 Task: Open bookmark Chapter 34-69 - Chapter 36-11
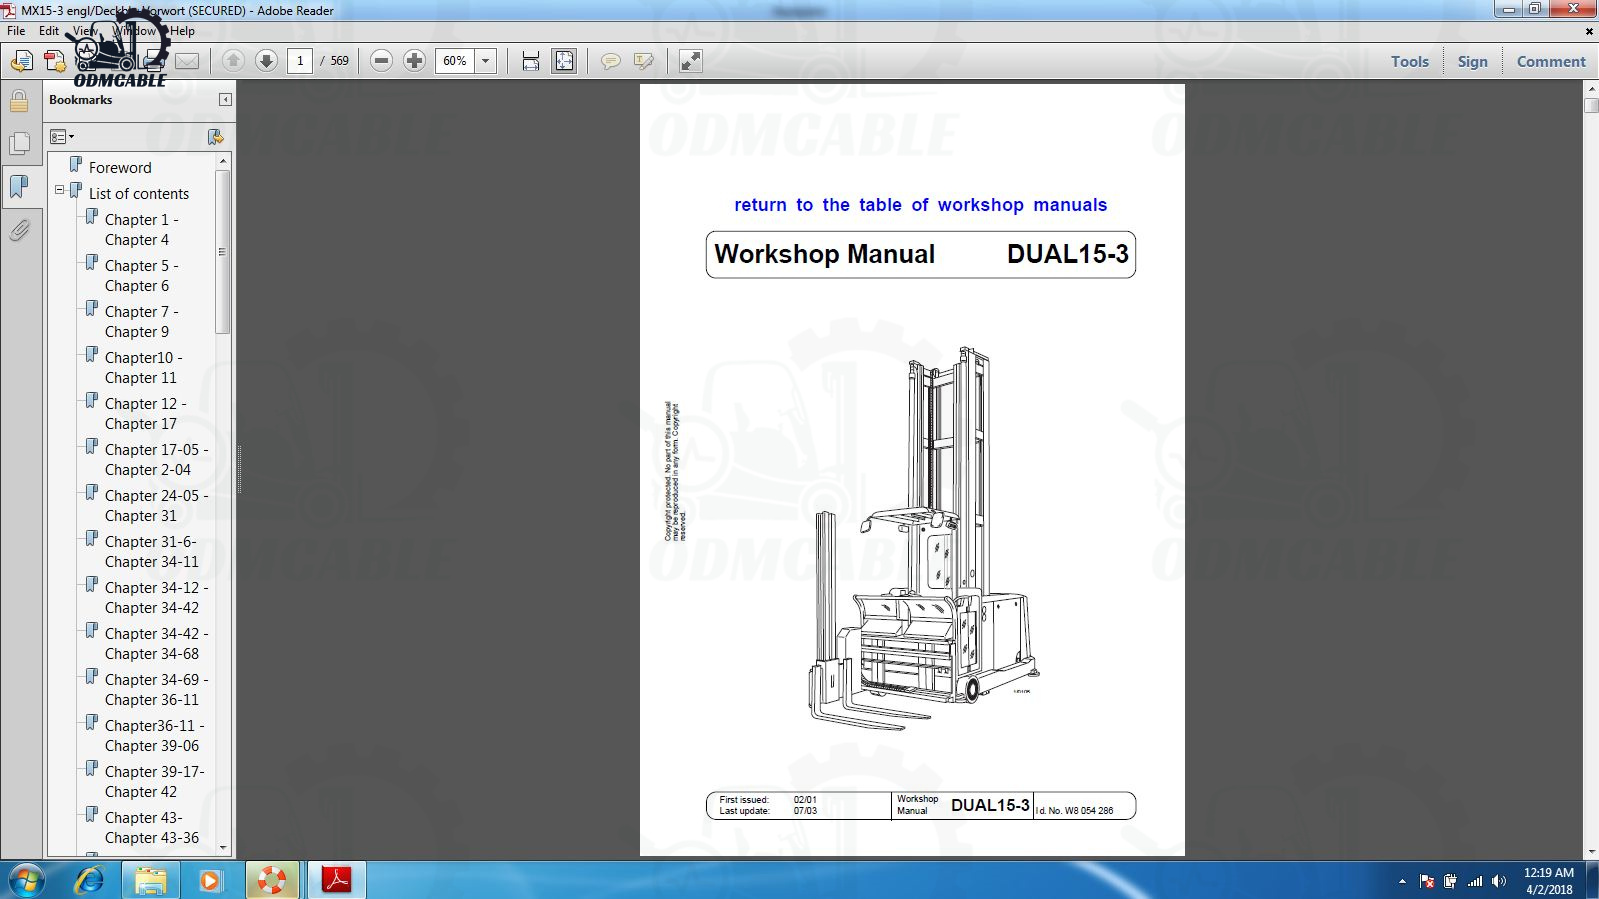pyautogui.click(x=157, y=690)
